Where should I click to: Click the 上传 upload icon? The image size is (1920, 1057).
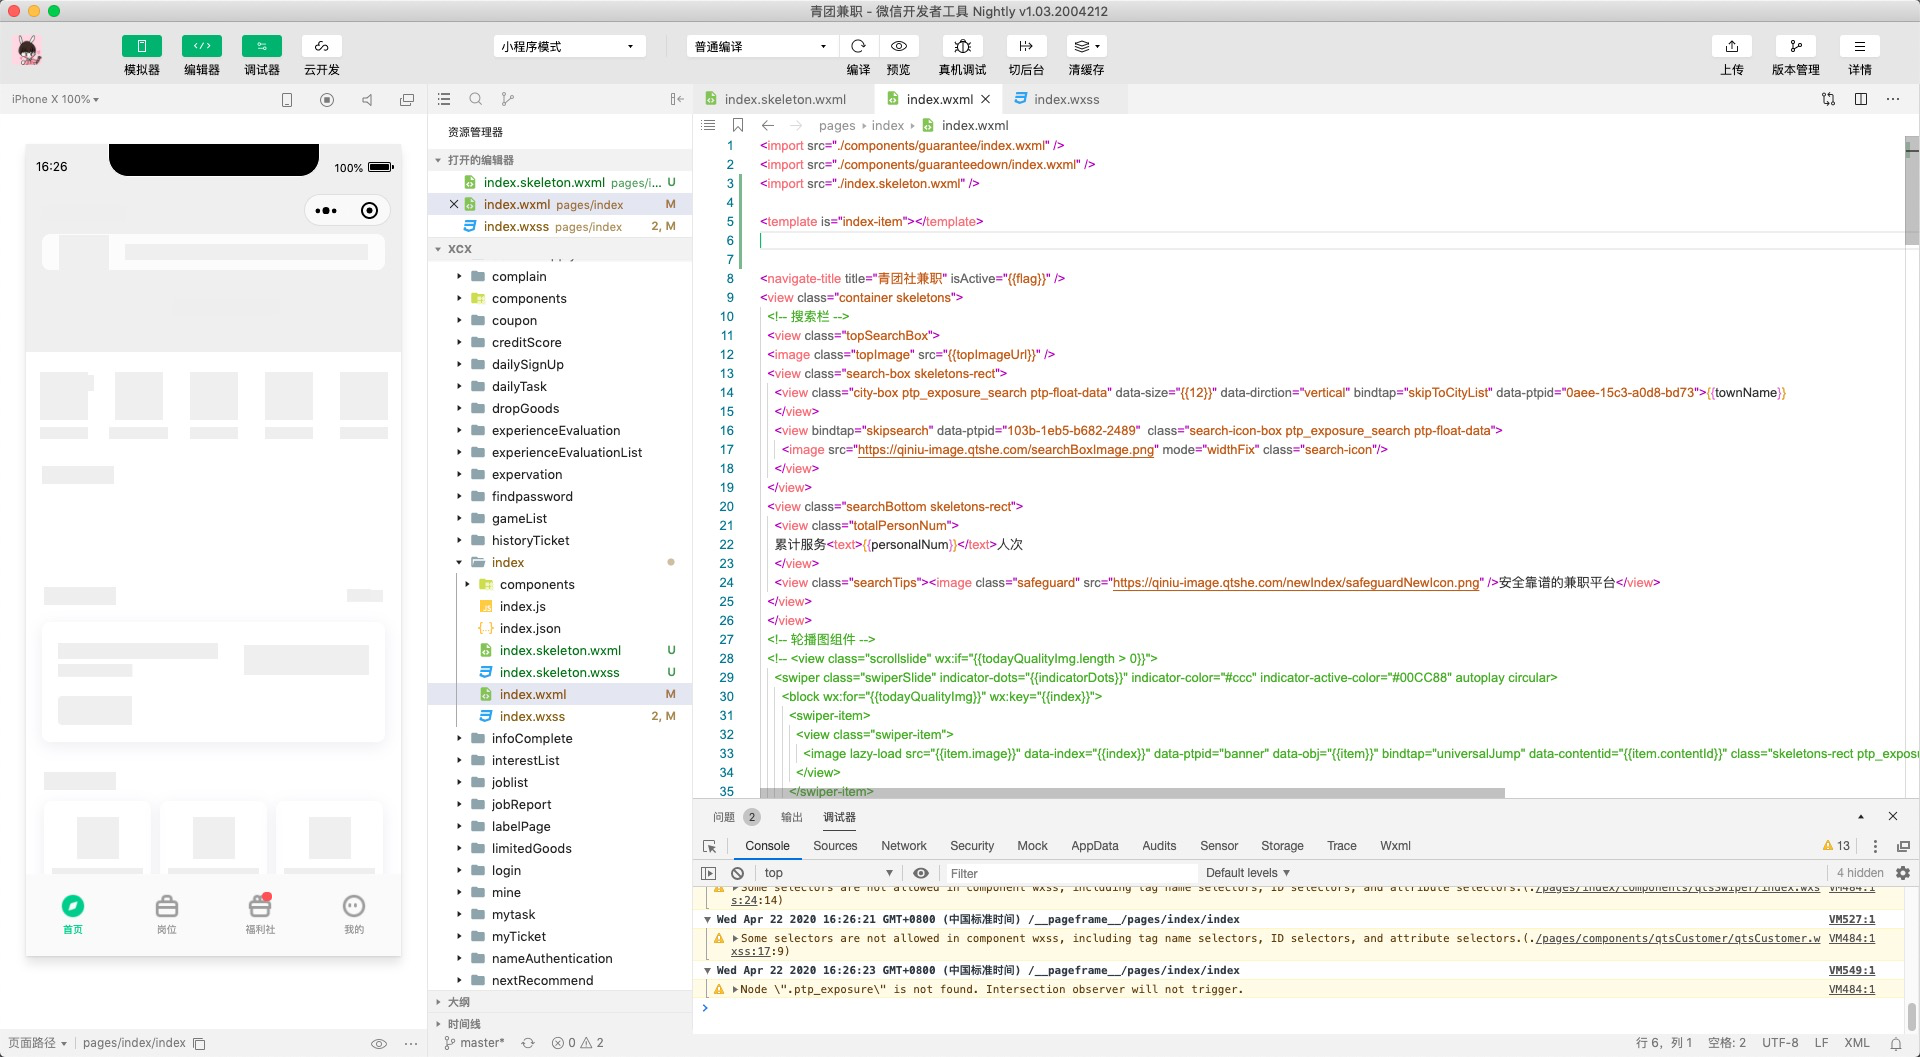[x=1731, y=47]
